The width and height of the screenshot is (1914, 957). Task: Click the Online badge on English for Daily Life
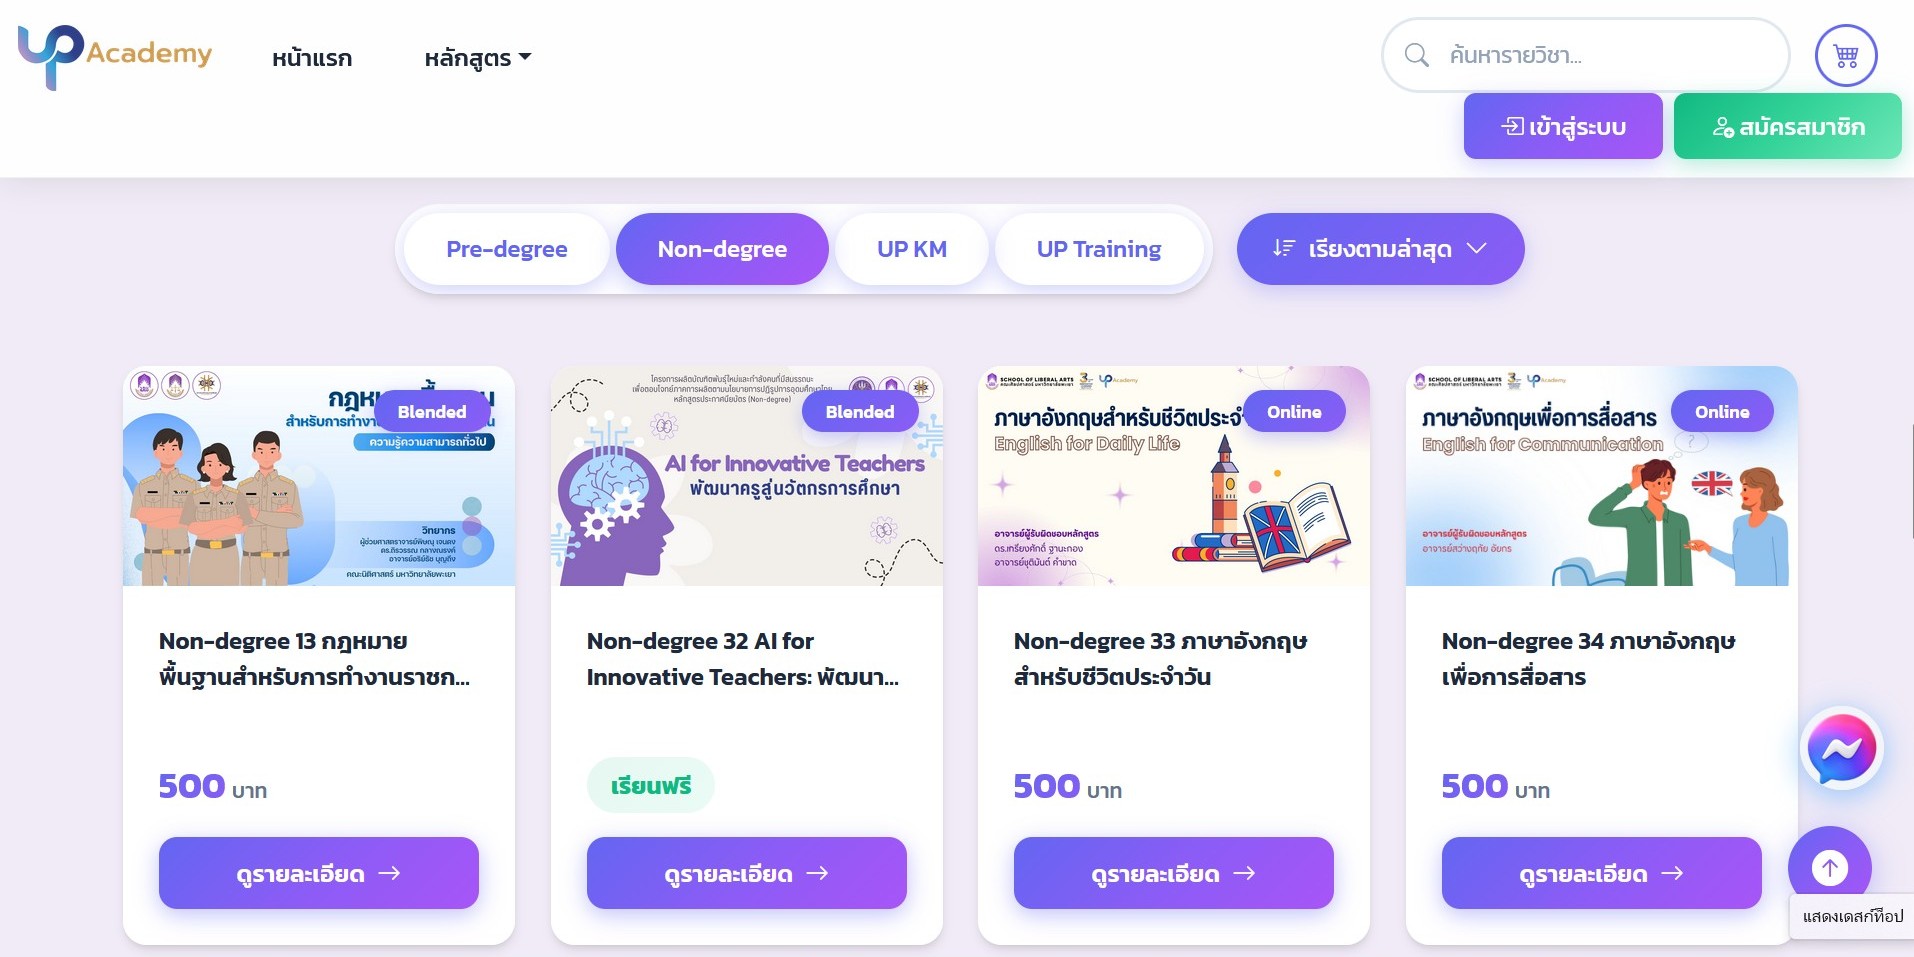click(1294, 412)
